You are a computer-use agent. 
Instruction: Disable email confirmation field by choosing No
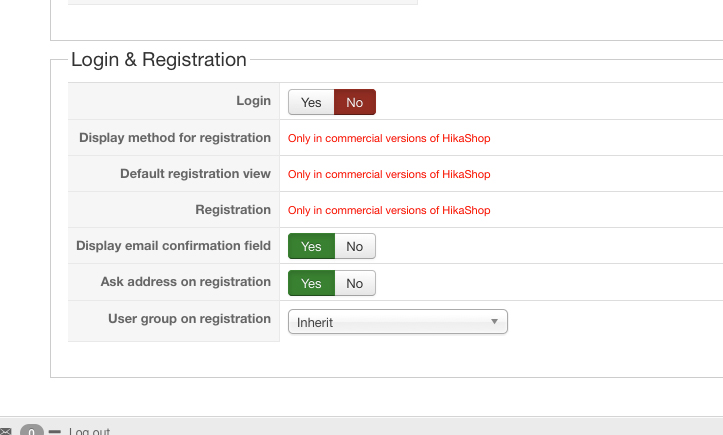coord(354,247)
